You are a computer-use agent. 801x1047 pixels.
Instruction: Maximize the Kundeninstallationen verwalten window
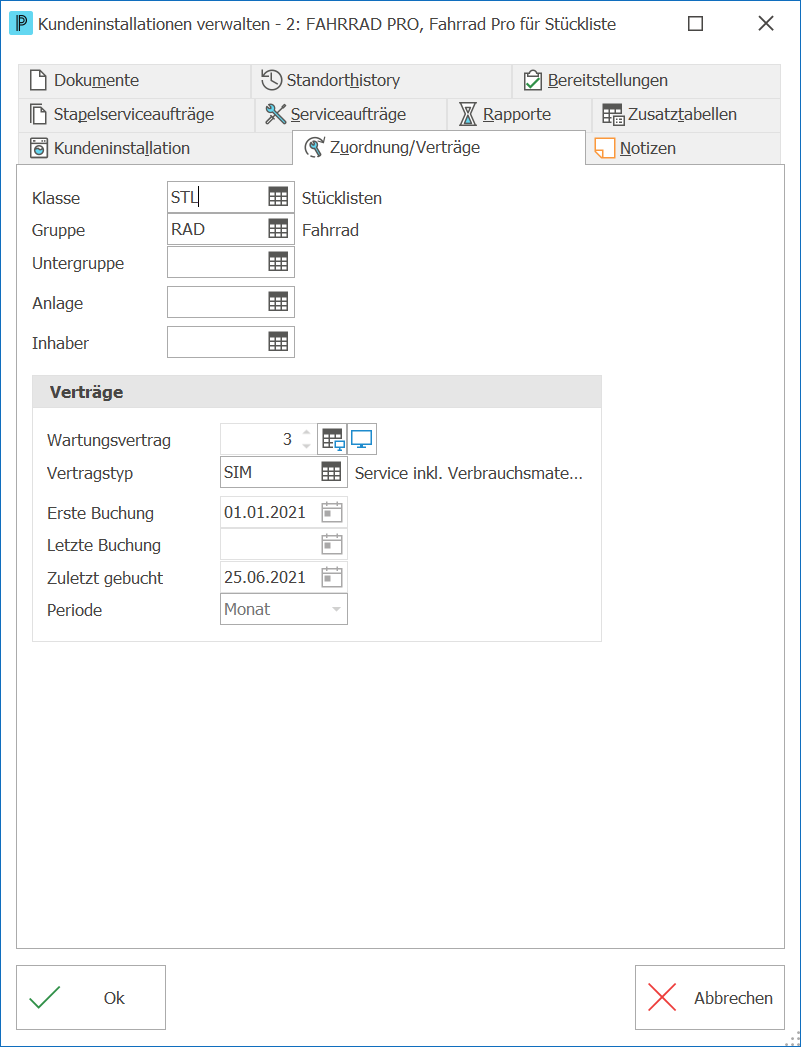696,24
